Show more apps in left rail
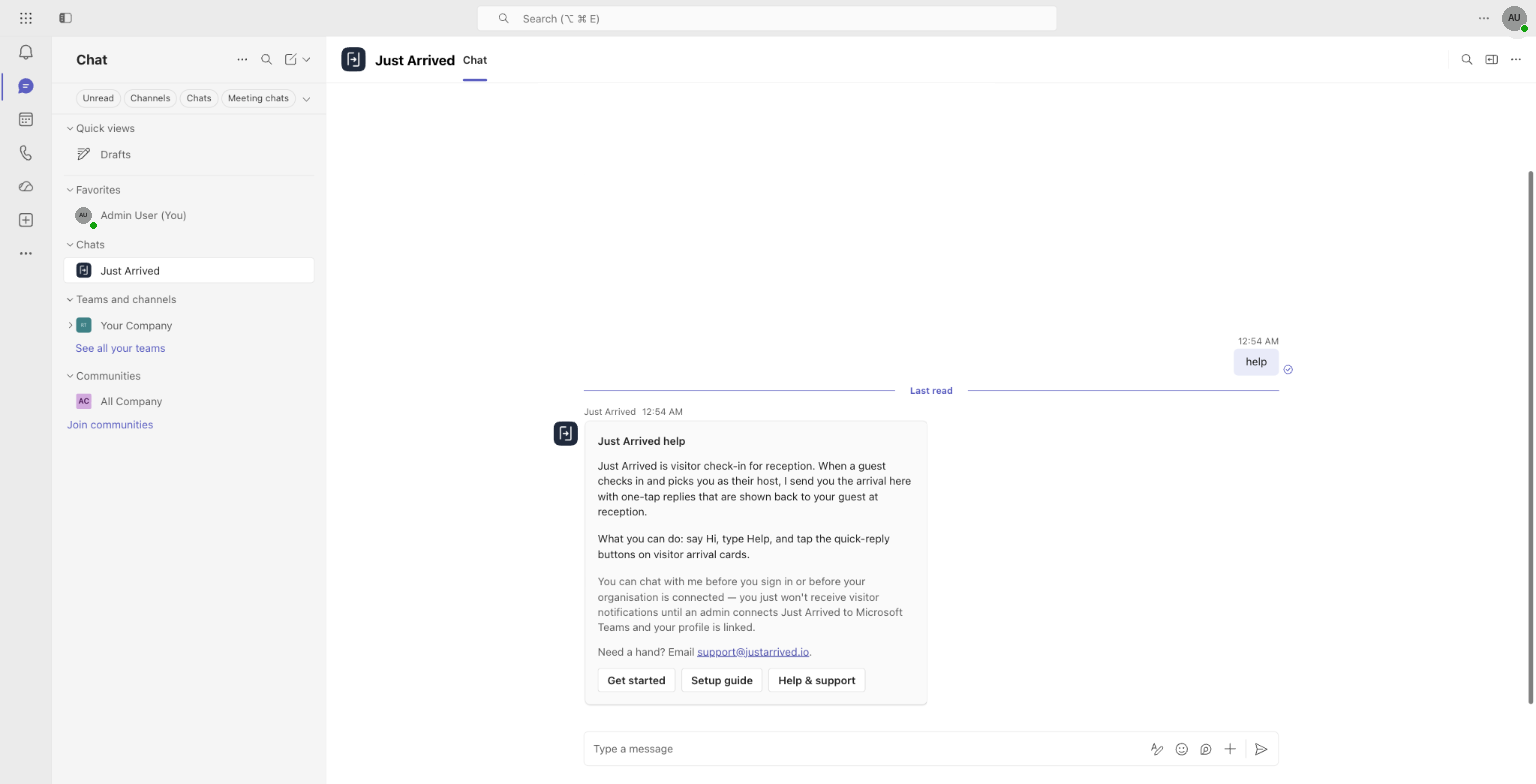Viewport: 1536px width, 784px height. [x=26, y=254]
